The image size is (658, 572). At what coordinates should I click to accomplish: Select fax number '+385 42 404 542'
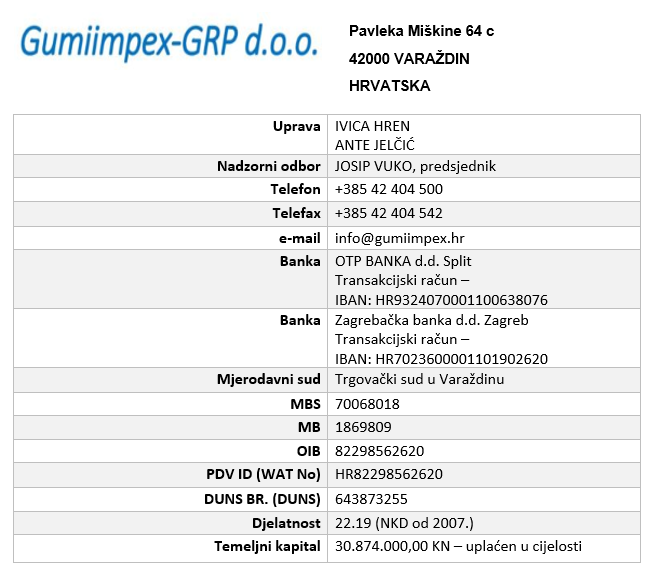[x=389, y=213]
